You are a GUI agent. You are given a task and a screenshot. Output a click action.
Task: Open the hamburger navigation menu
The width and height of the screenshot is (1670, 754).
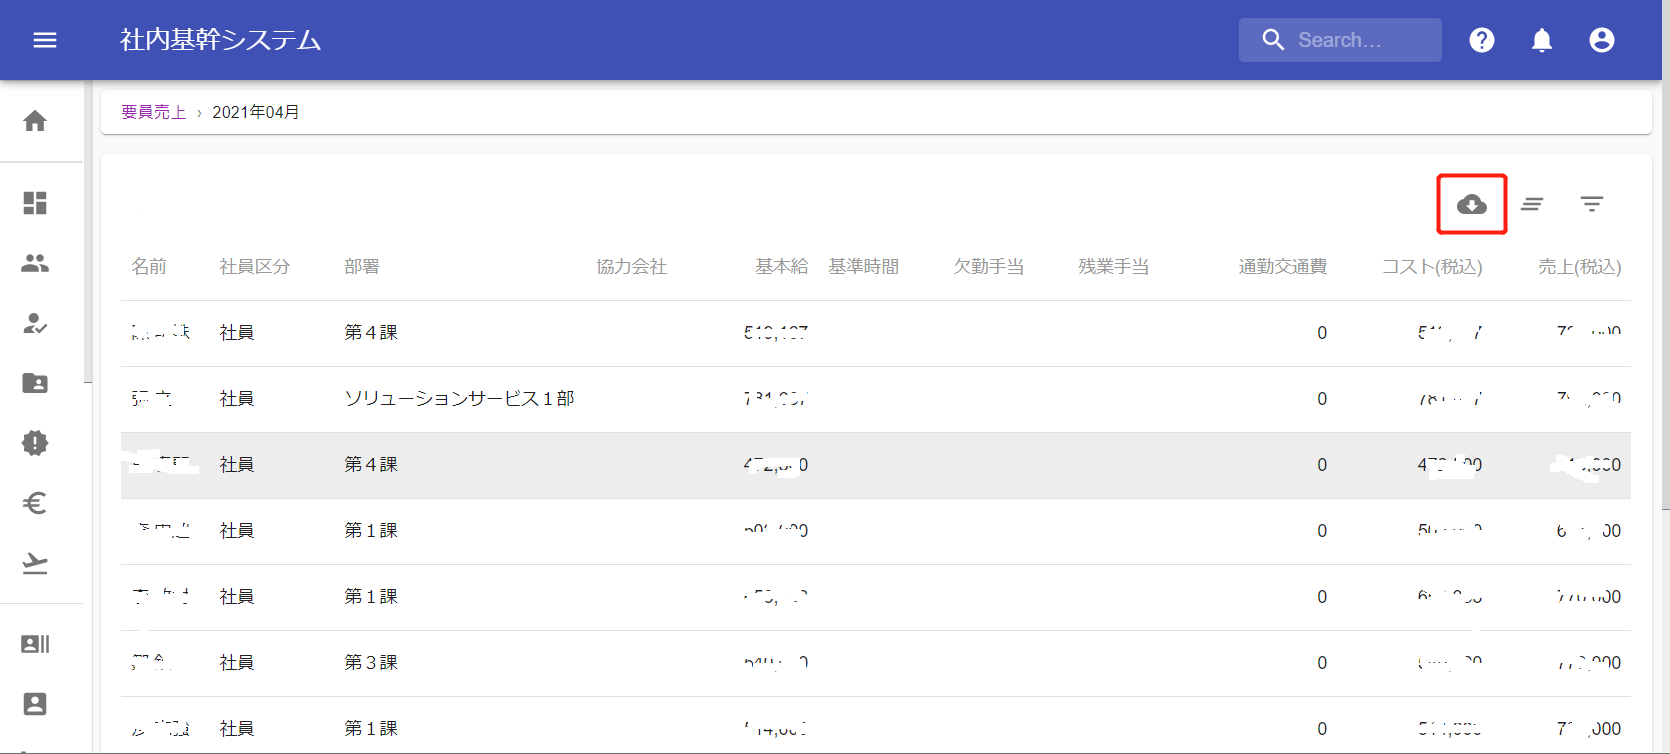pos(45,40)
